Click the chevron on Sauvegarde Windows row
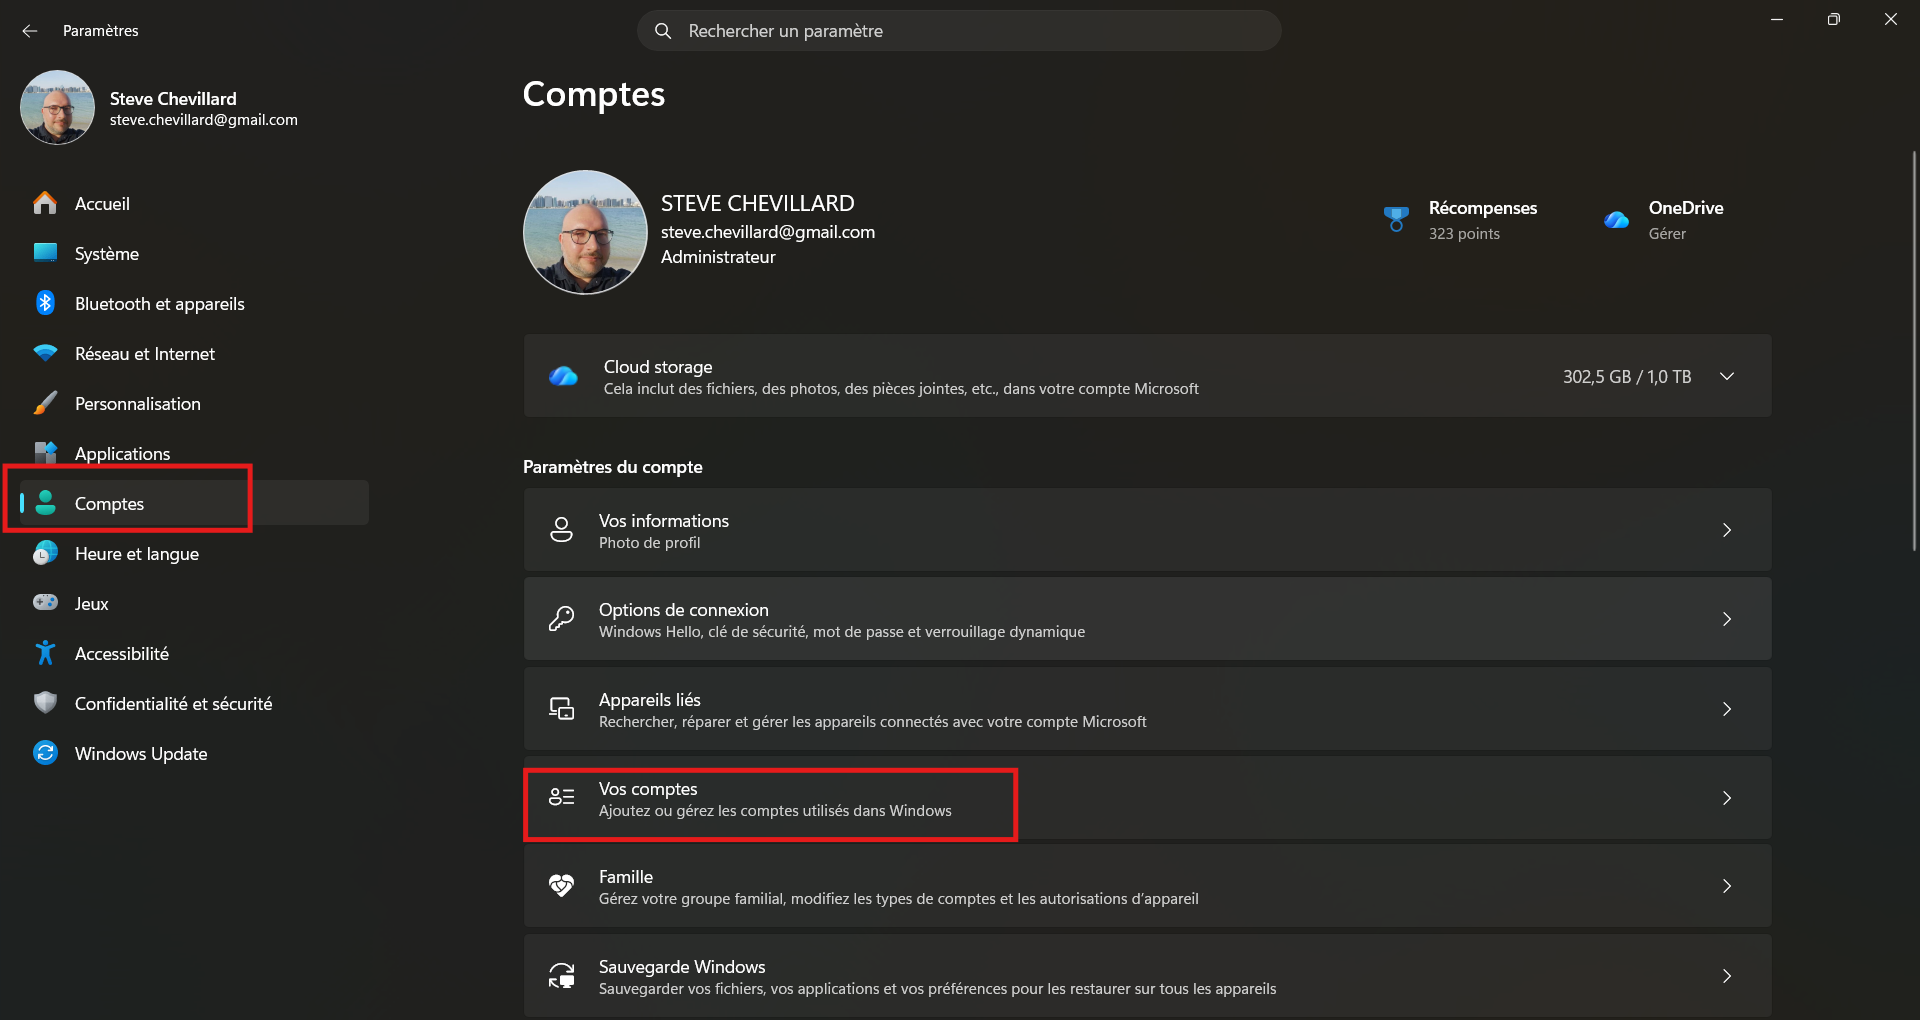Viewport: 1920px width, 1020px height. point(1727,976)
